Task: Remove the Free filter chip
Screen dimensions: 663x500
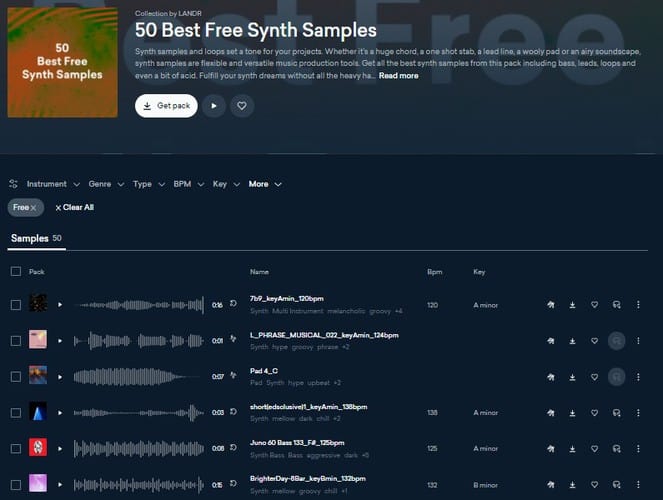Action: (x=33, y=208)
